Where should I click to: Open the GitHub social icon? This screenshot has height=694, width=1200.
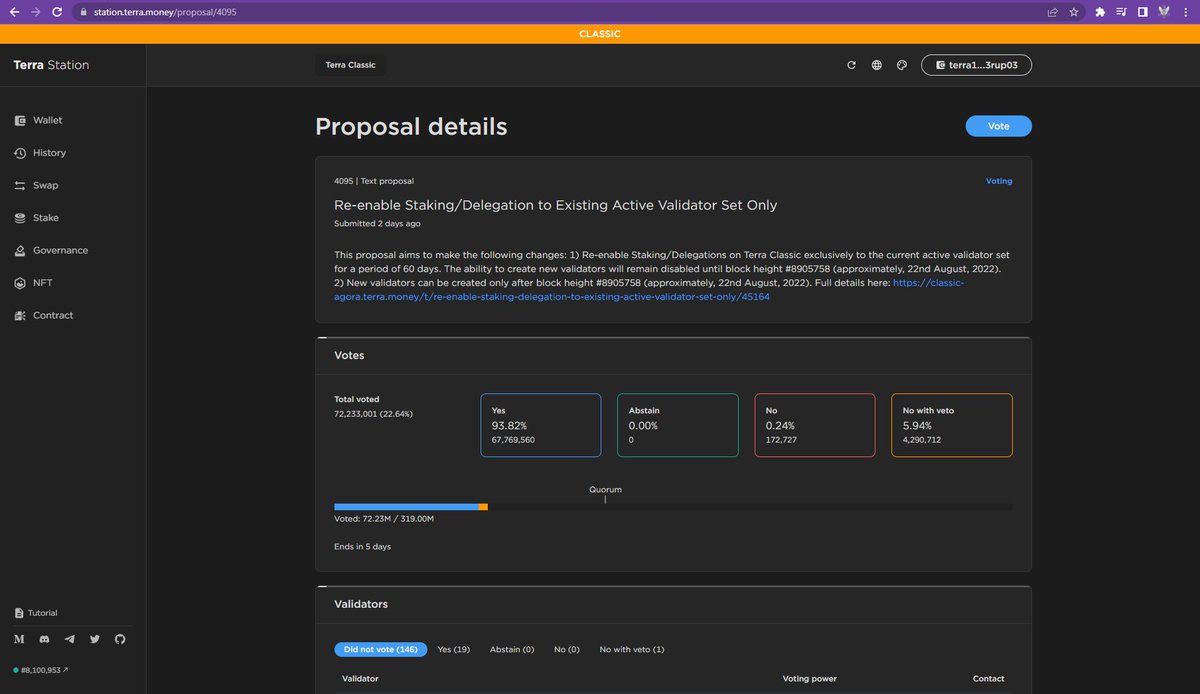(x=120, y=639)
